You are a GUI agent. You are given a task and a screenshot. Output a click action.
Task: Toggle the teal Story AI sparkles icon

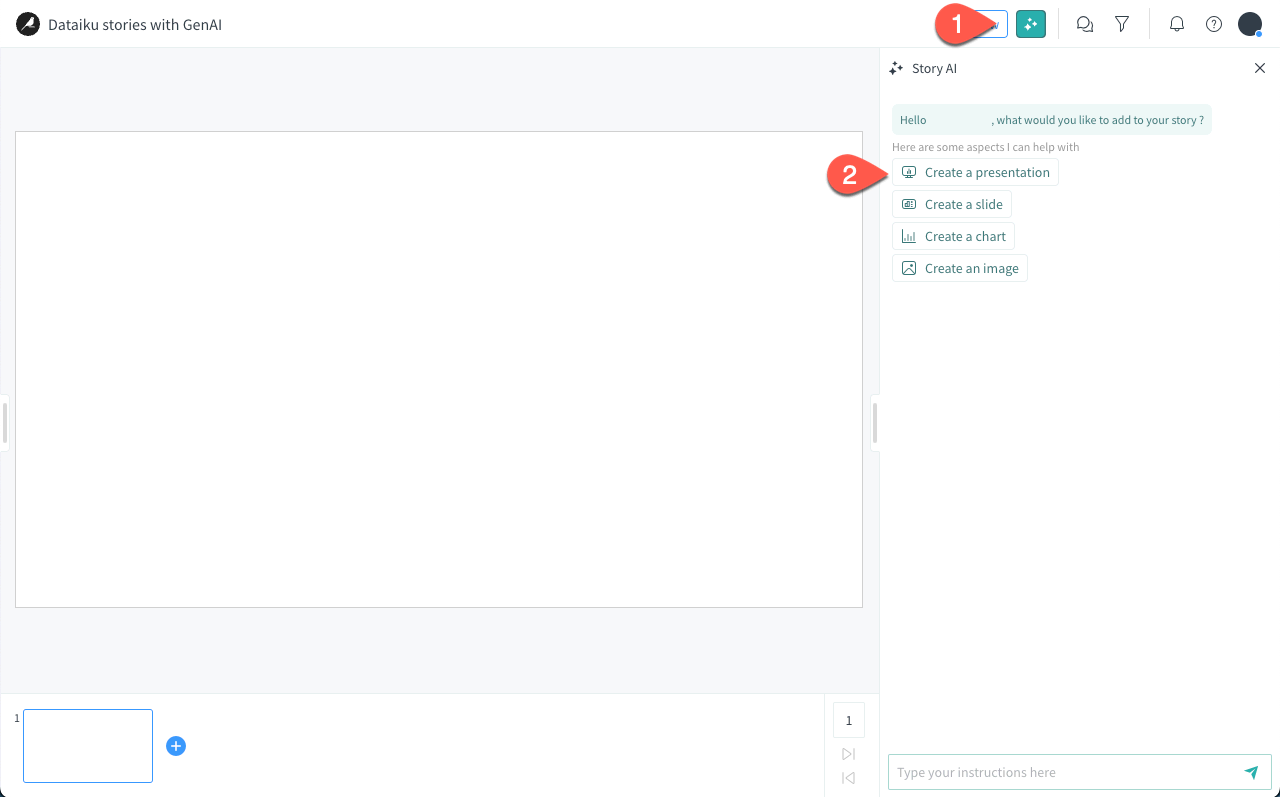click(x=1031, y=23)
